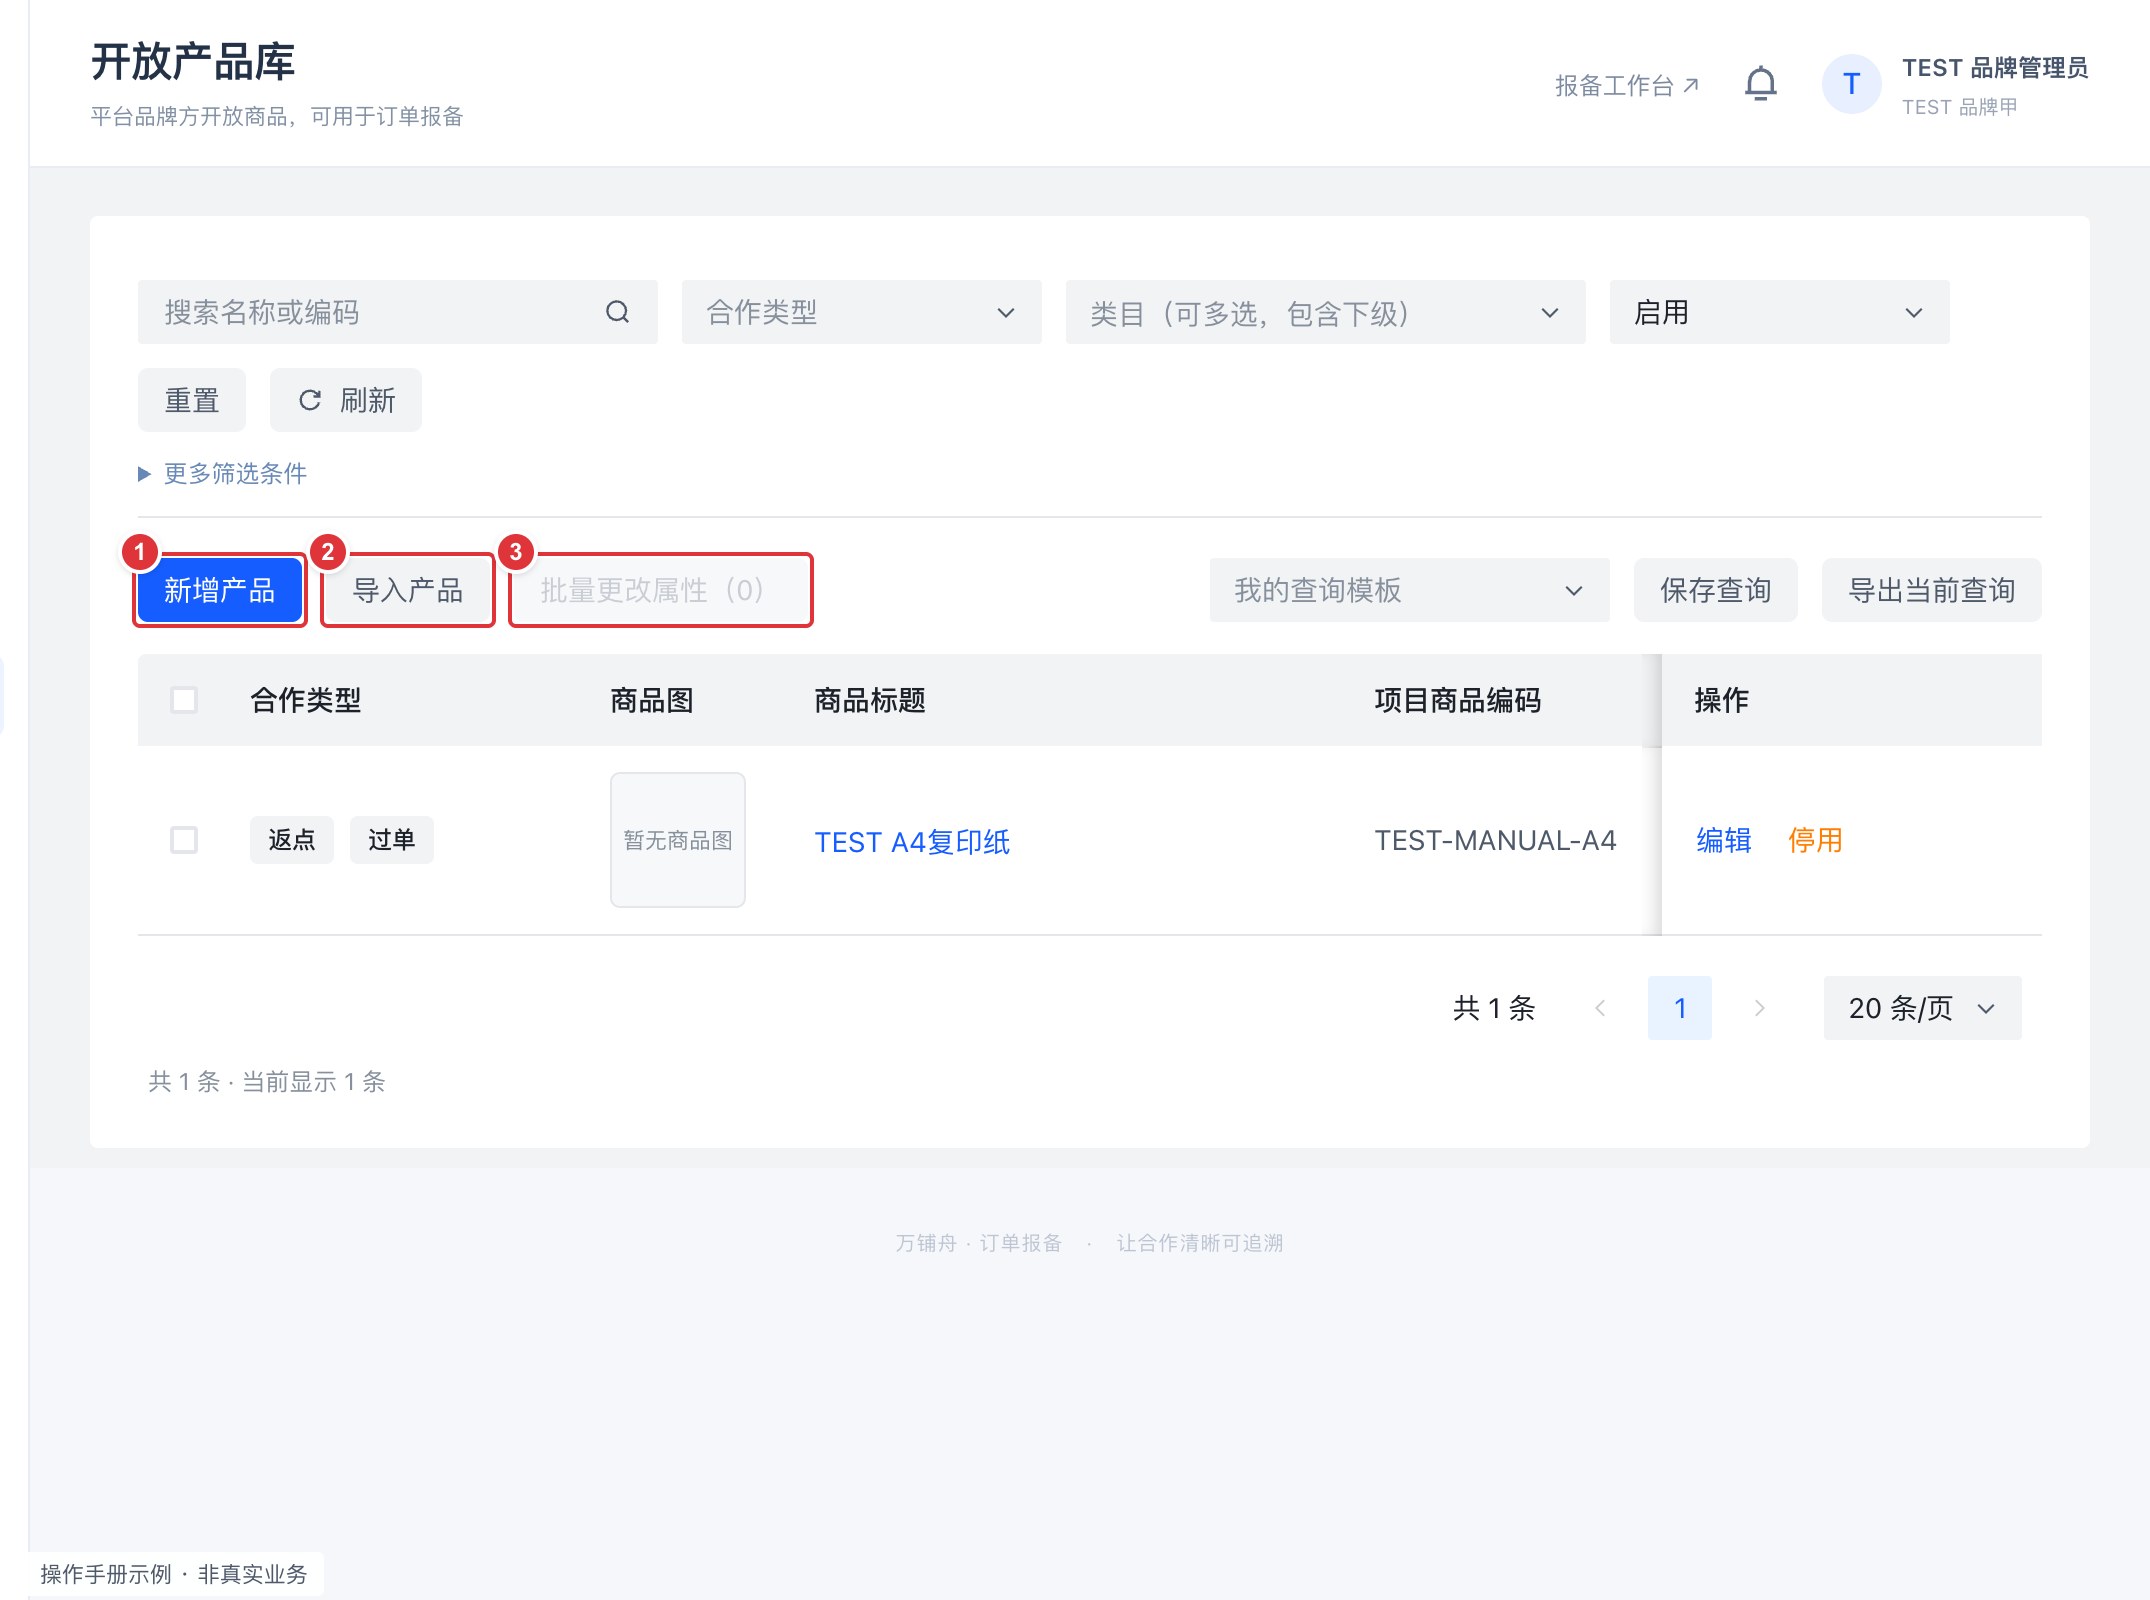Open the 启用 status dropdown
Viewport: 2150px width, 1600px height.
(x=1780, y=312)
